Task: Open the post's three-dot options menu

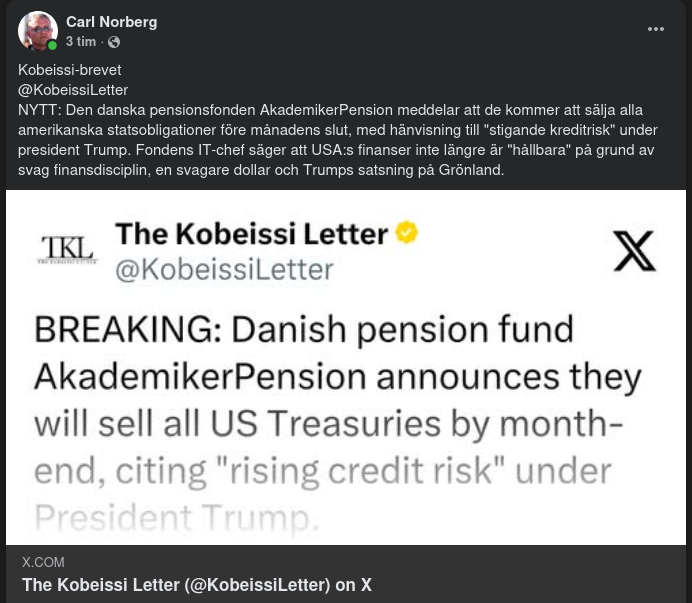Action: tap(656, 29)
